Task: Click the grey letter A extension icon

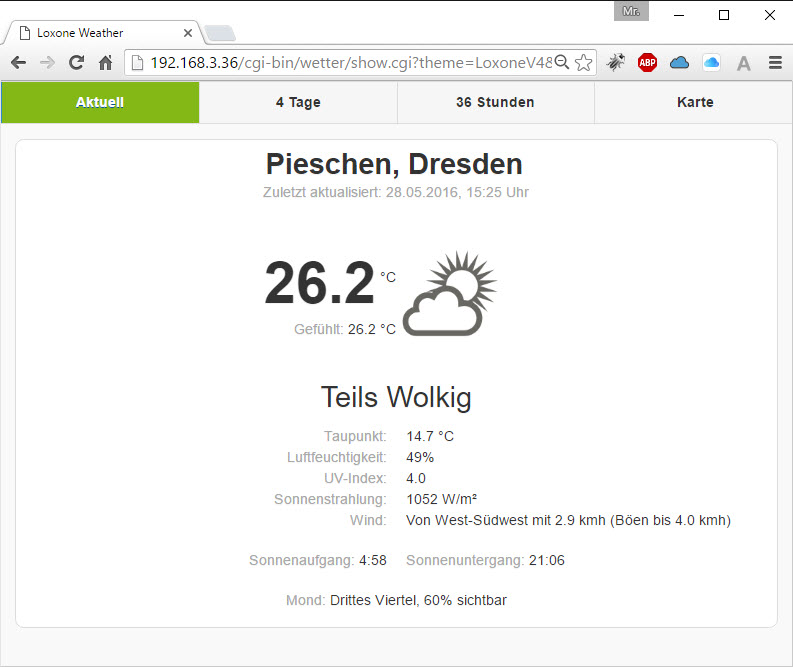Action: point(743,63)
